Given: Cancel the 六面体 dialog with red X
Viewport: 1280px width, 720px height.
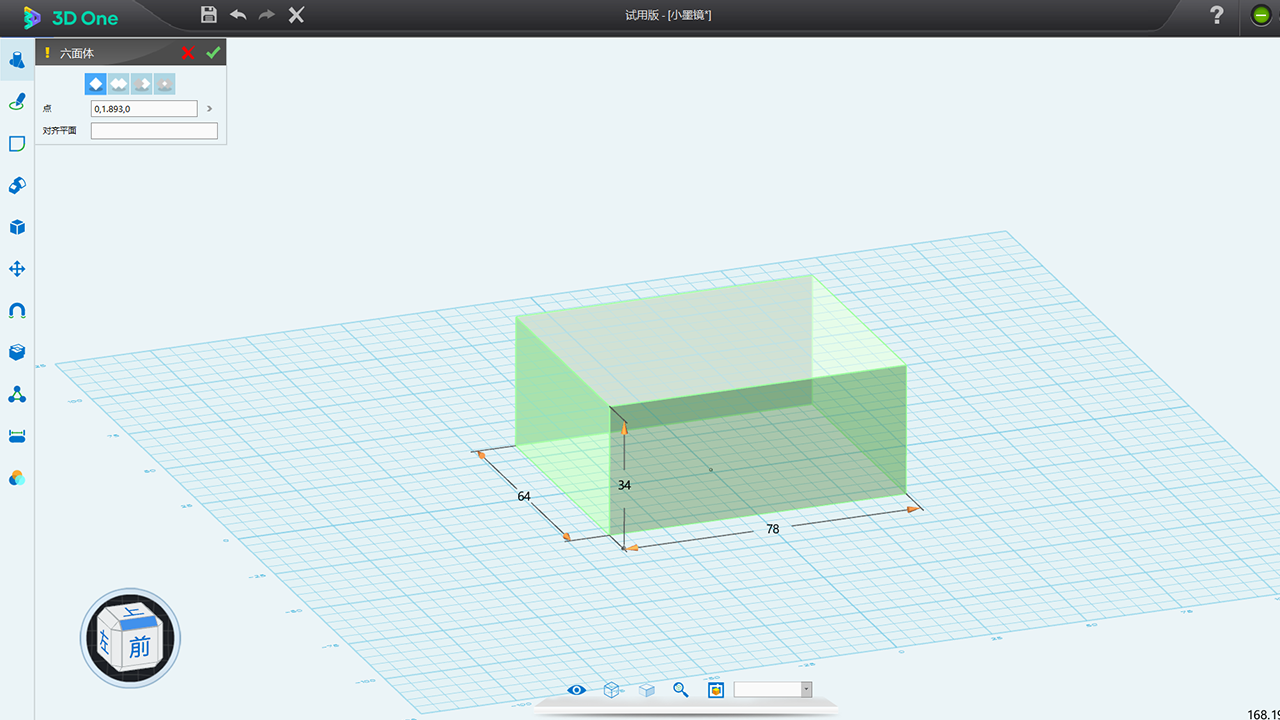Looking at the screenshot, I should click(x=188, y=53).
